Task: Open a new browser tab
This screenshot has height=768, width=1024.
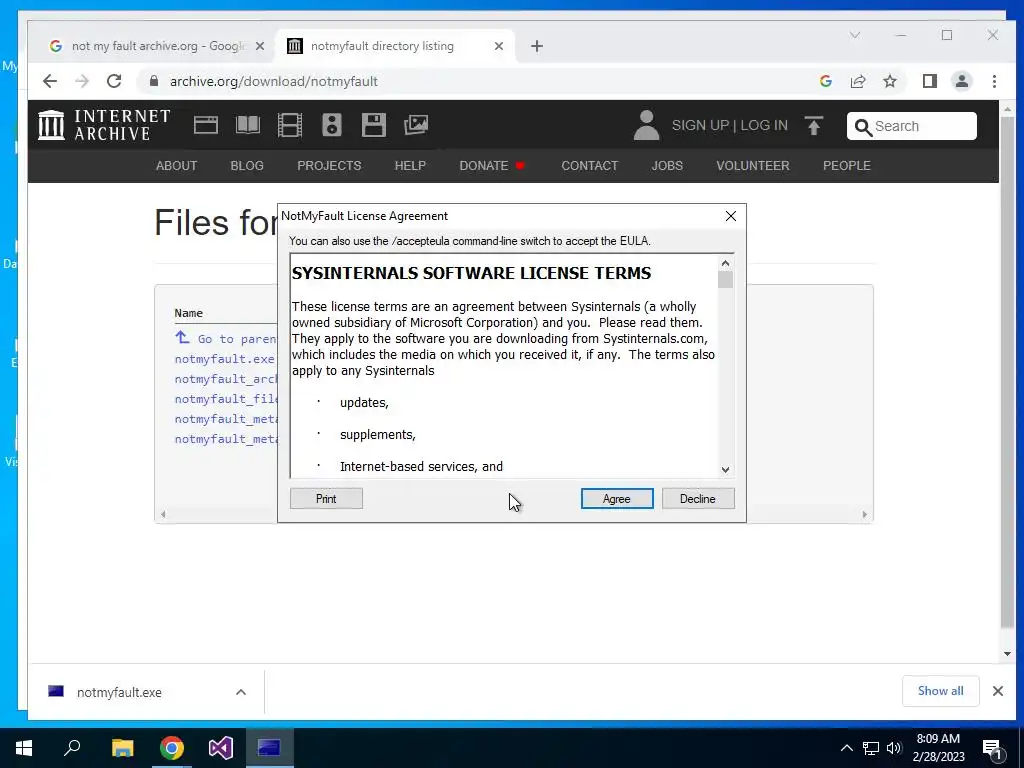Action: [536, 46]
